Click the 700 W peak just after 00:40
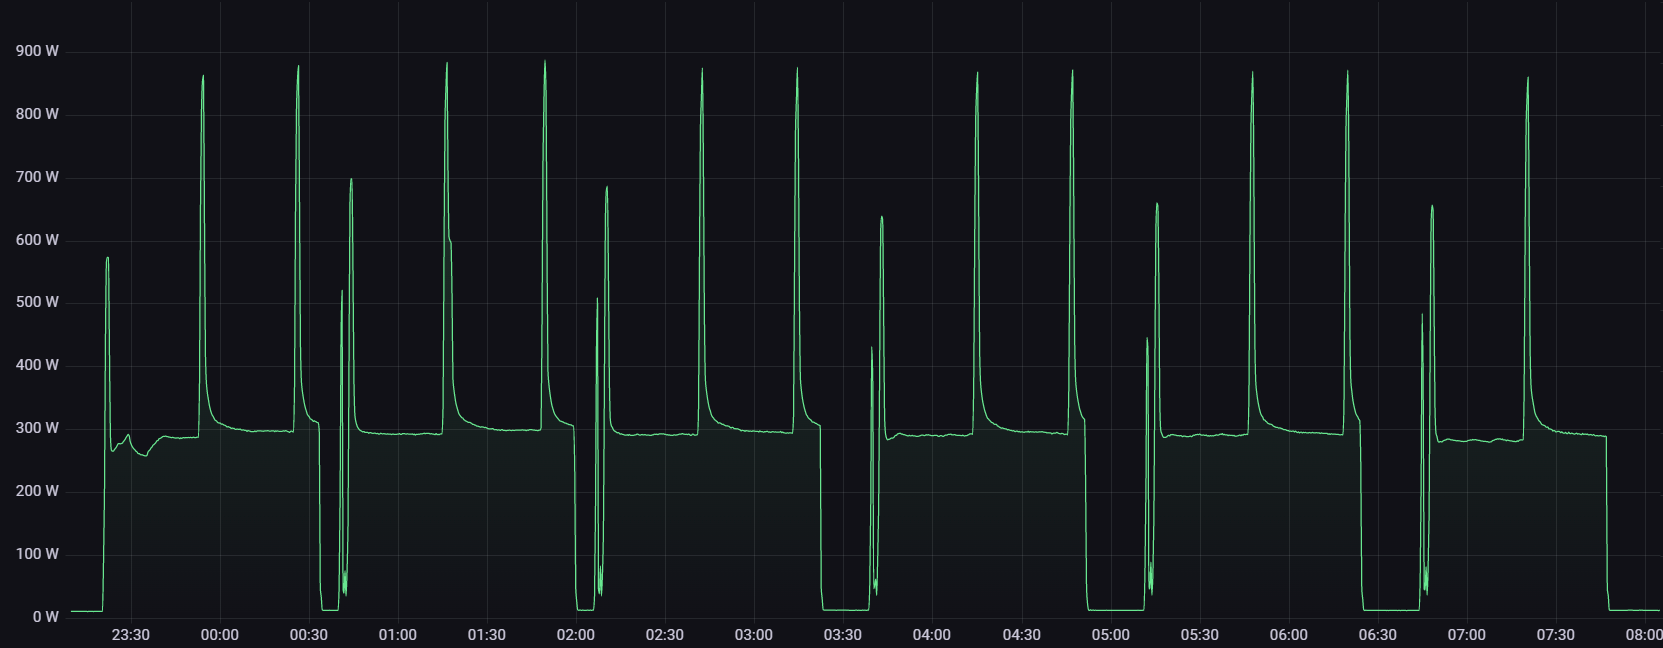Screen dimensions: 1663x648 pyautogui.click(x=351, y=179)
